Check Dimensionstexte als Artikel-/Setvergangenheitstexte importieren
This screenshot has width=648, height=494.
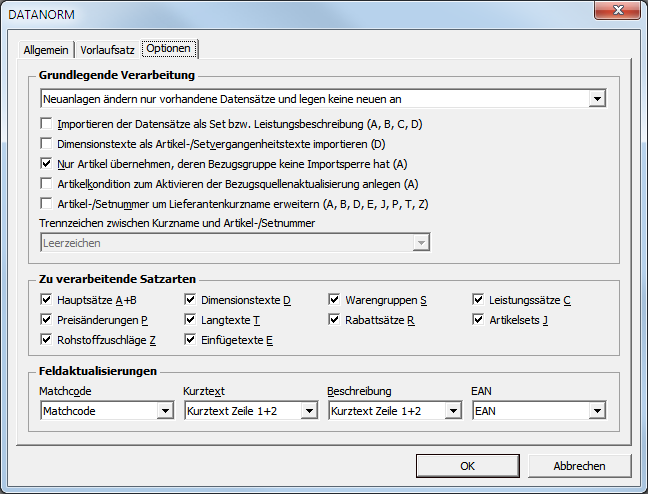47,144
